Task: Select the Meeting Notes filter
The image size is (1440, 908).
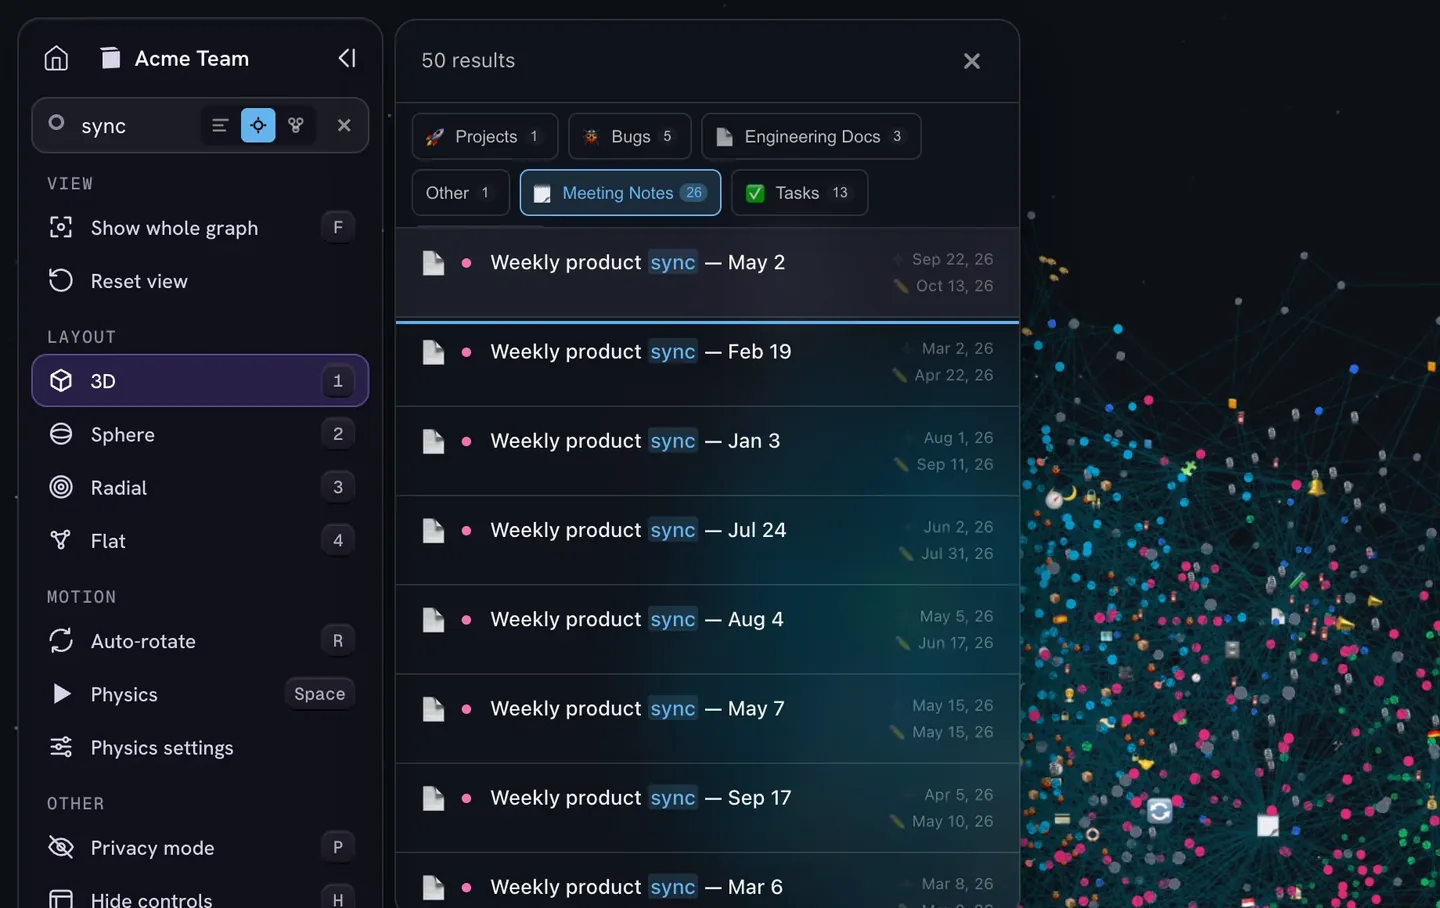Action: click(620, 193)
